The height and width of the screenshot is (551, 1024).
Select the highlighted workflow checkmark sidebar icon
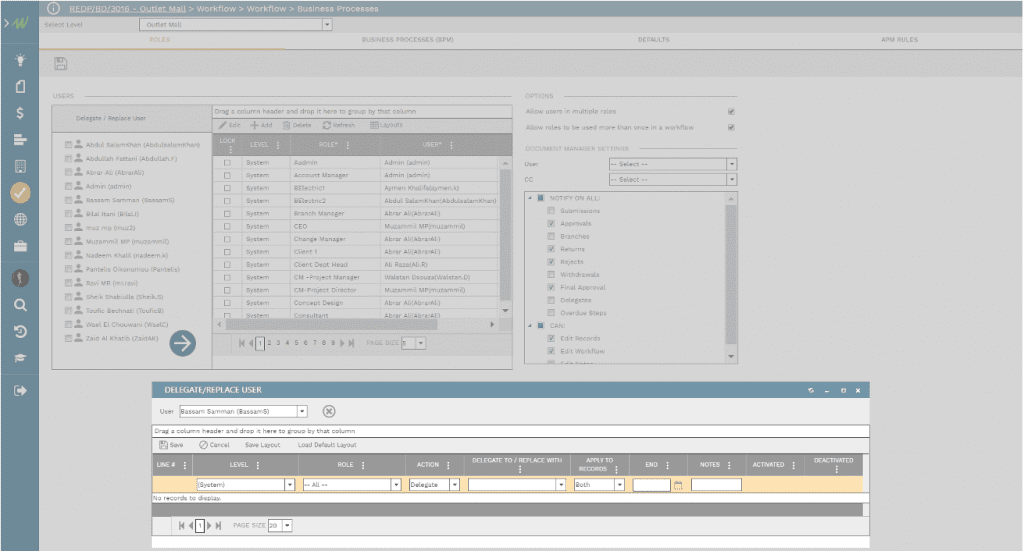click(20, 193)
